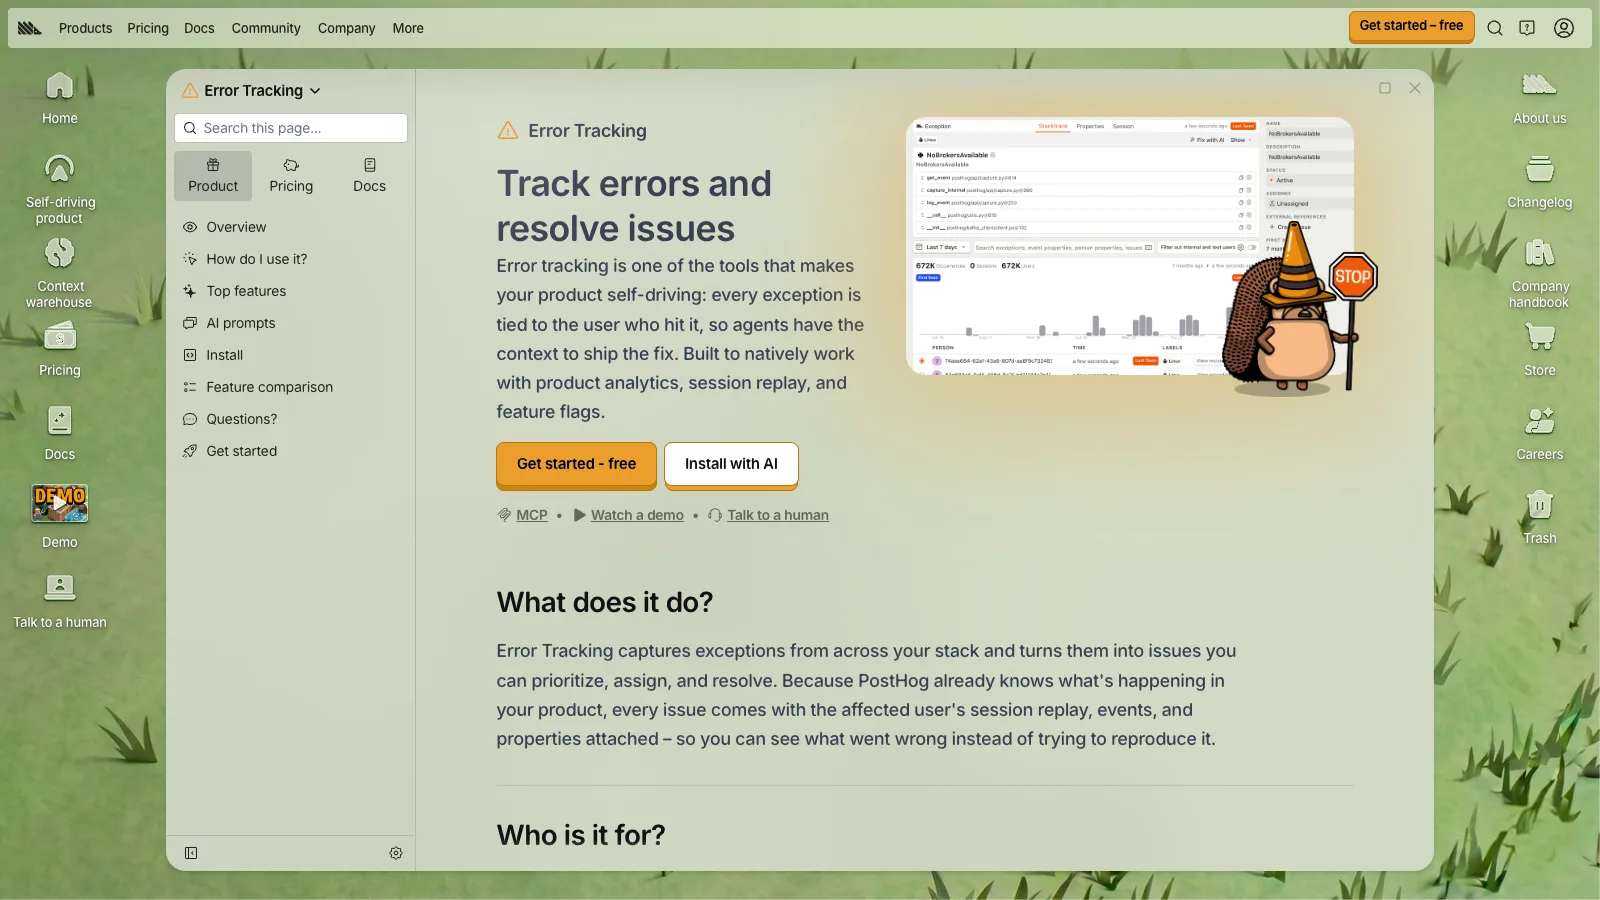Viewport: 1600px width, 900px height.
Task: Open the Context warehouse desktop icon
Action: point(60,272)
